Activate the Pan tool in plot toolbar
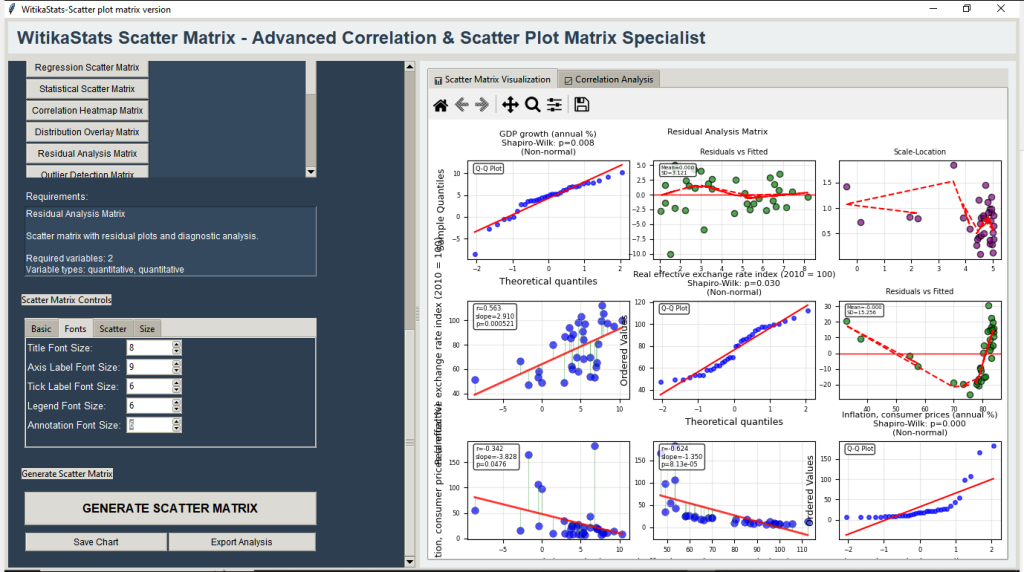The height and width of the screenshot is (572, 1024). coord(510,105)
